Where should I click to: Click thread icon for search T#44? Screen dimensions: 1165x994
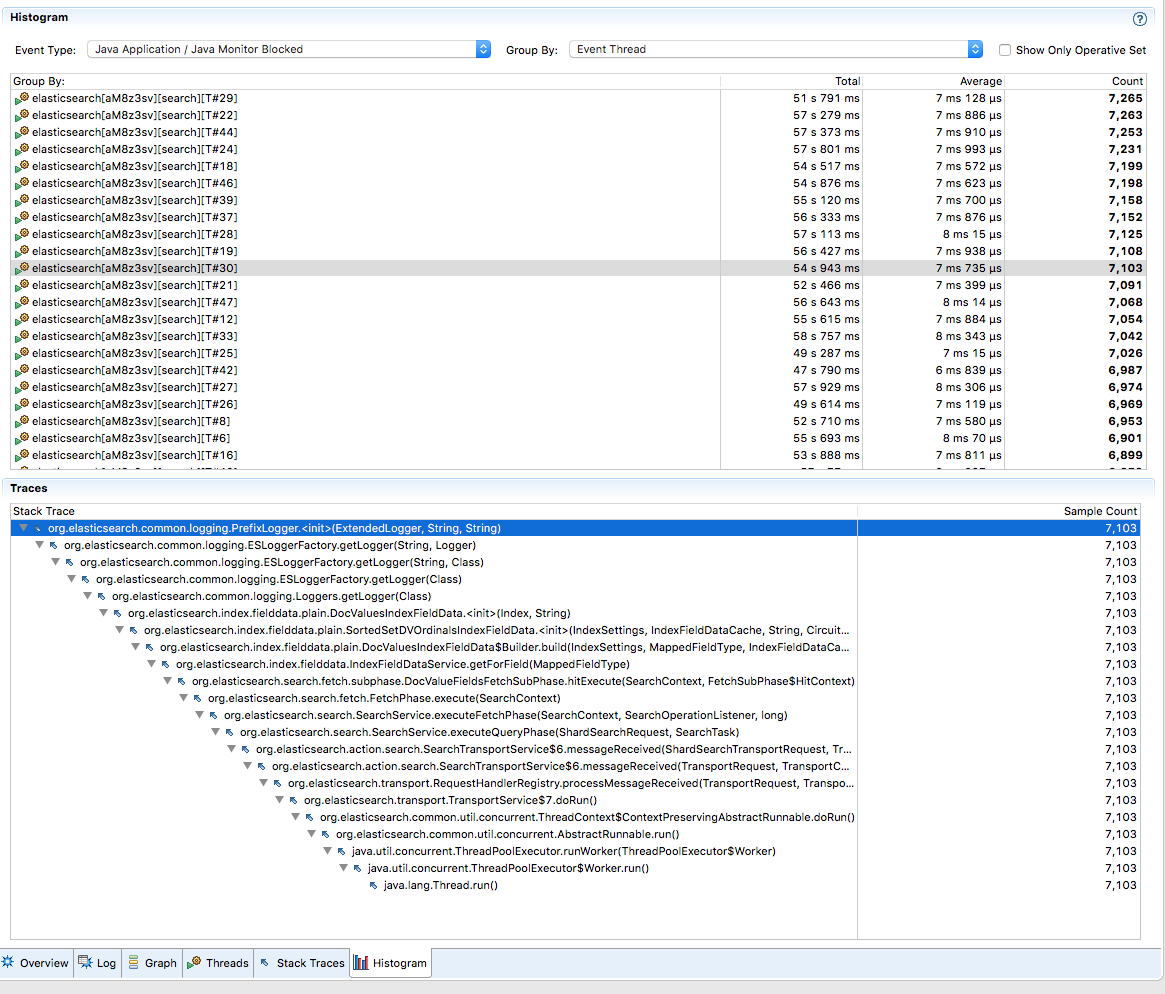pyautogui.click(x=22, y=132)
